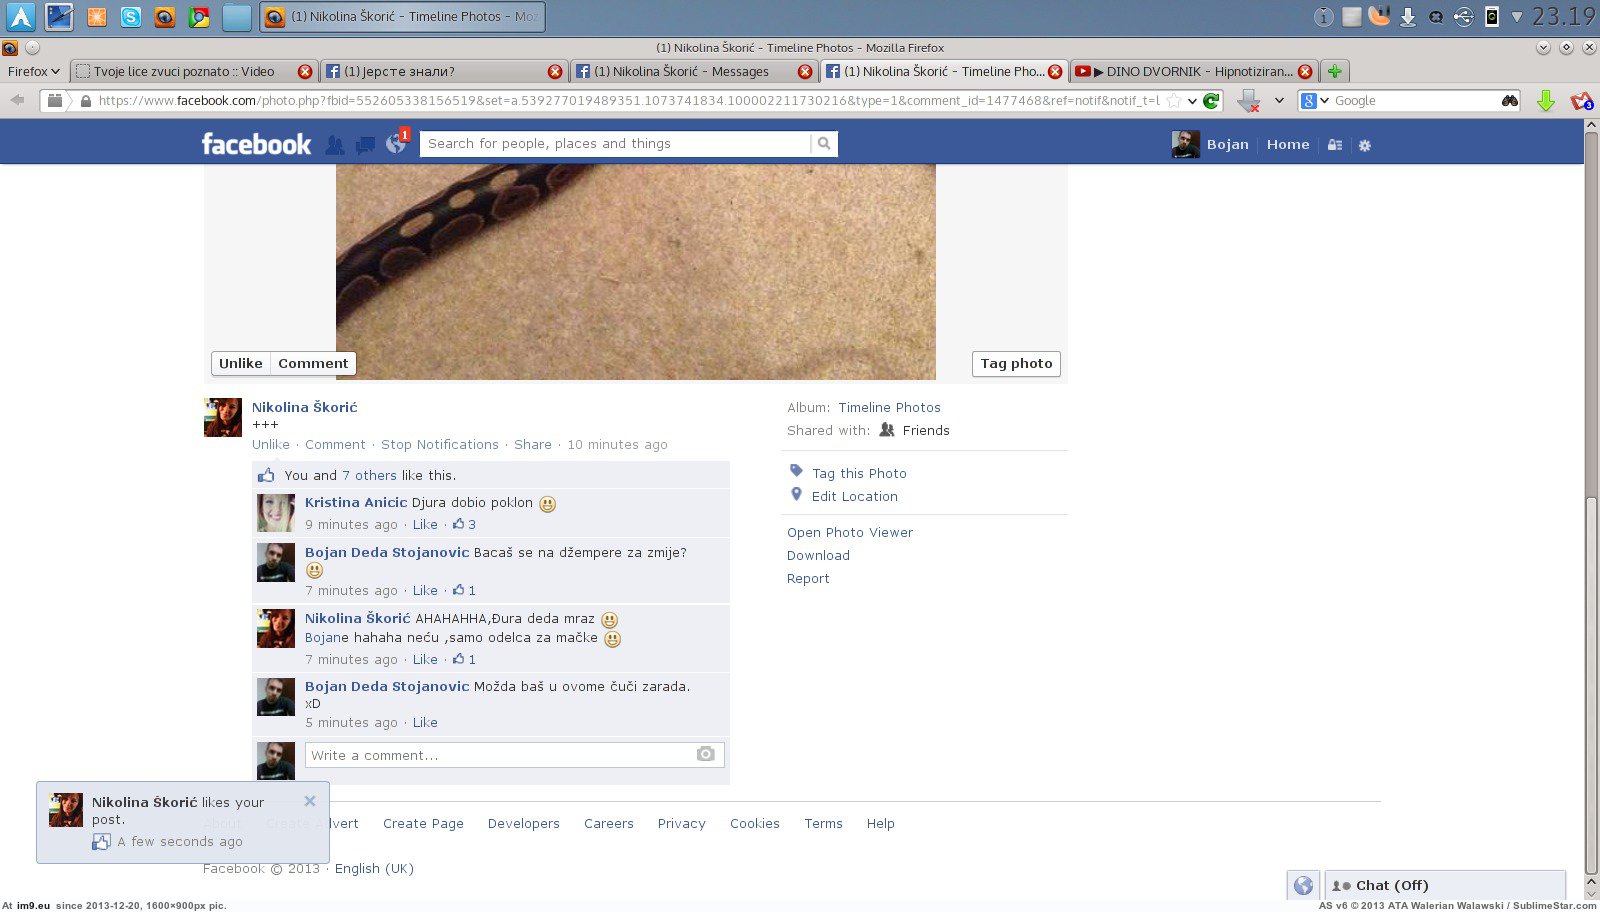
Task: Click the site identity padlock icon
Action: pyautogui.click(x=86, y=101)
